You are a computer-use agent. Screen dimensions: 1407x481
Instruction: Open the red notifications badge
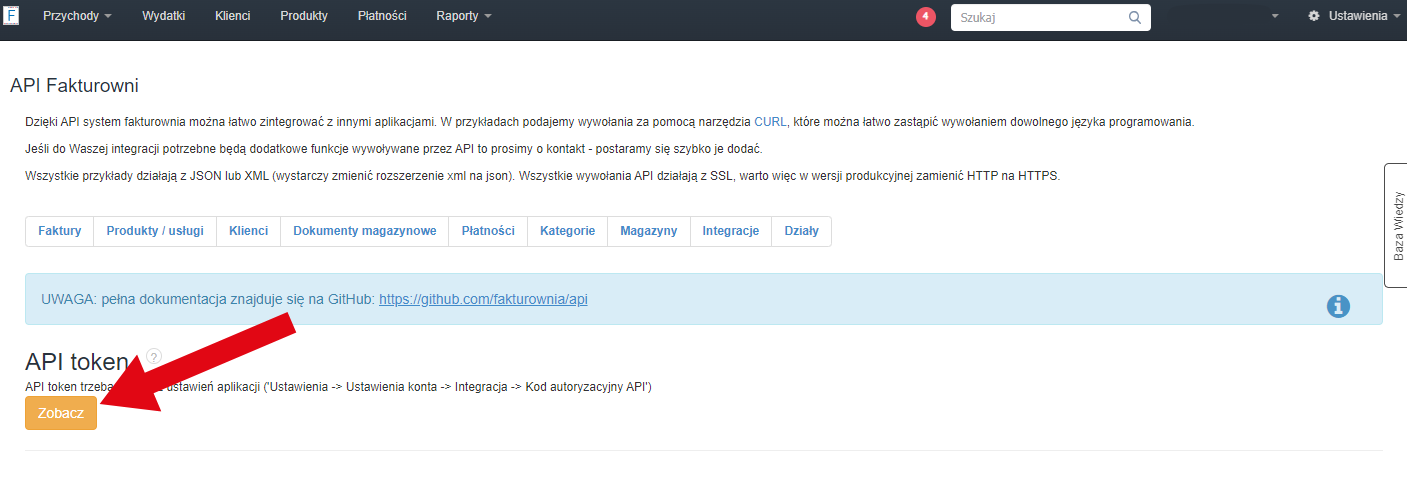[925, 17]
